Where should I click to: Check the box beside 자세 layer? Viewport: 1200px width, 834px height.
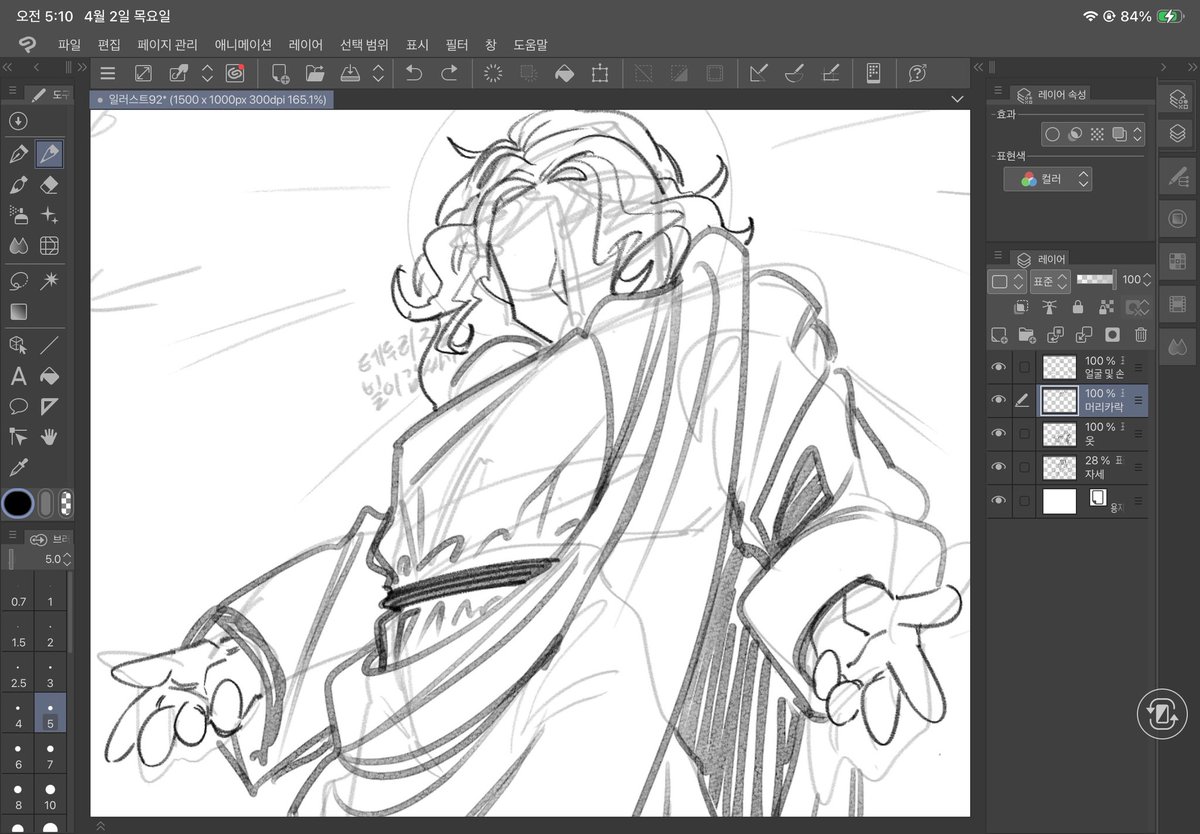1024,467
